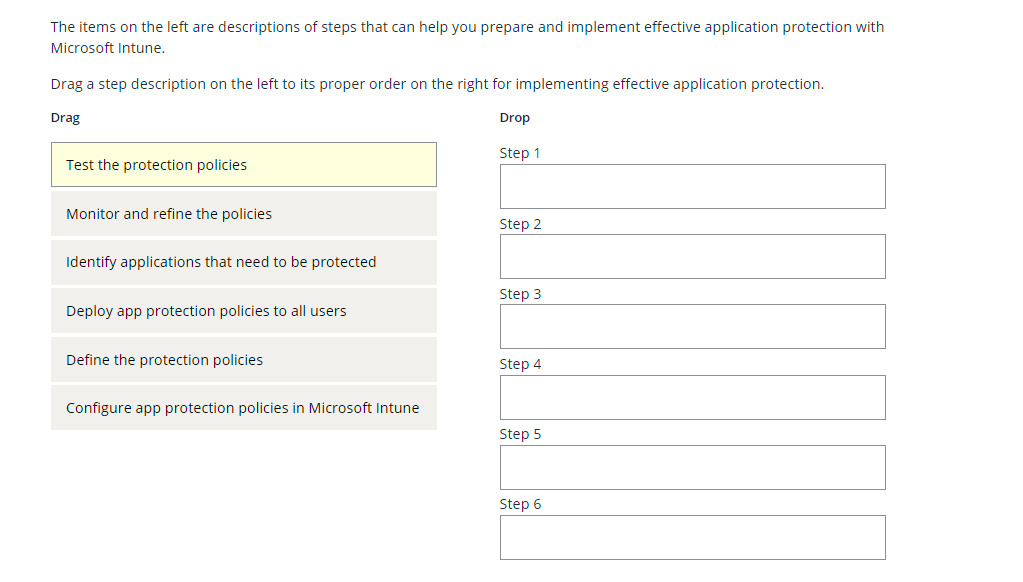Click the Step 6 drop box

692,537
